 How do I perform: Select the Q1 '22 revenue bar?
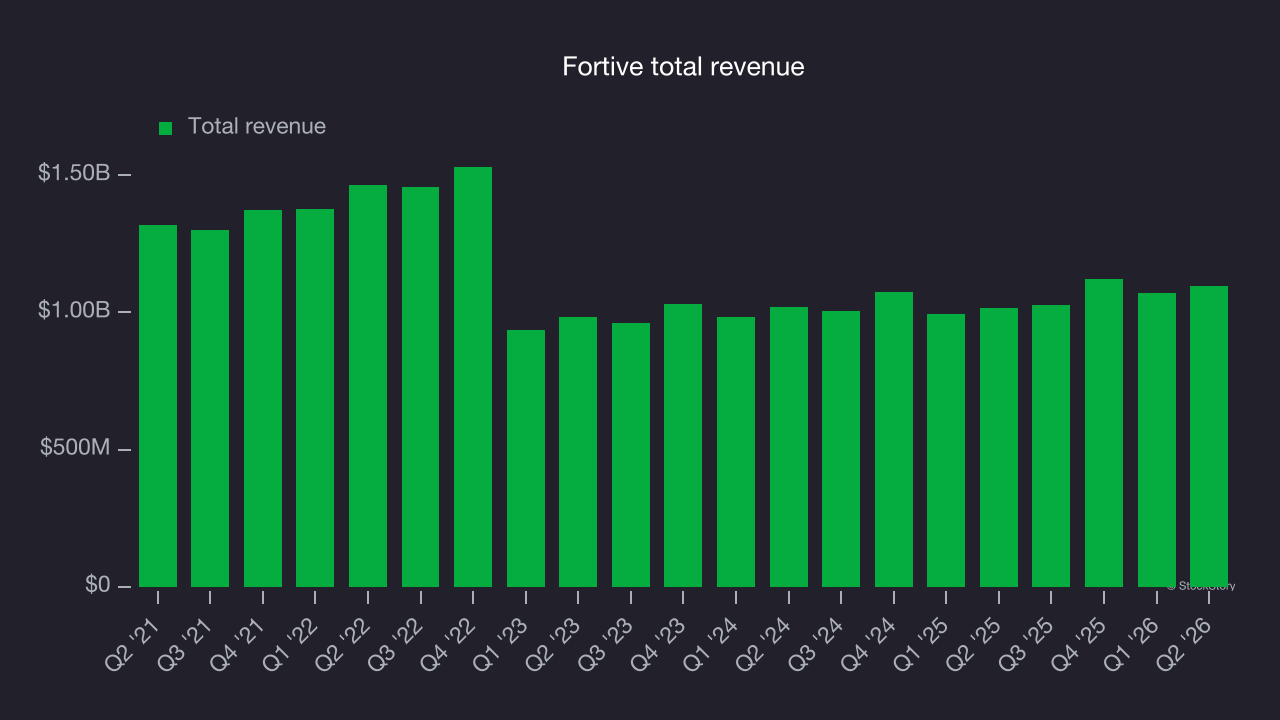click(315, 398)
